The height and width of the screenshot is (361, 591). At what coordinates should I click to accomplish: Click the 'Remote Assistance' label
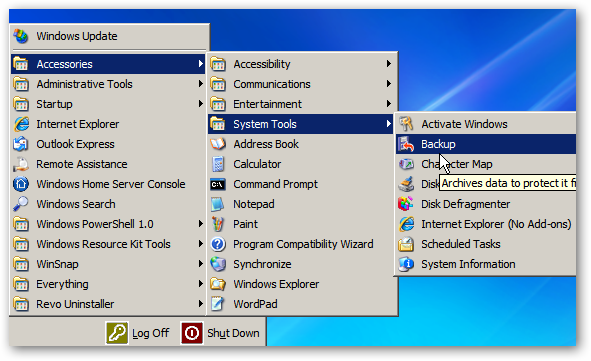(82, 164)
